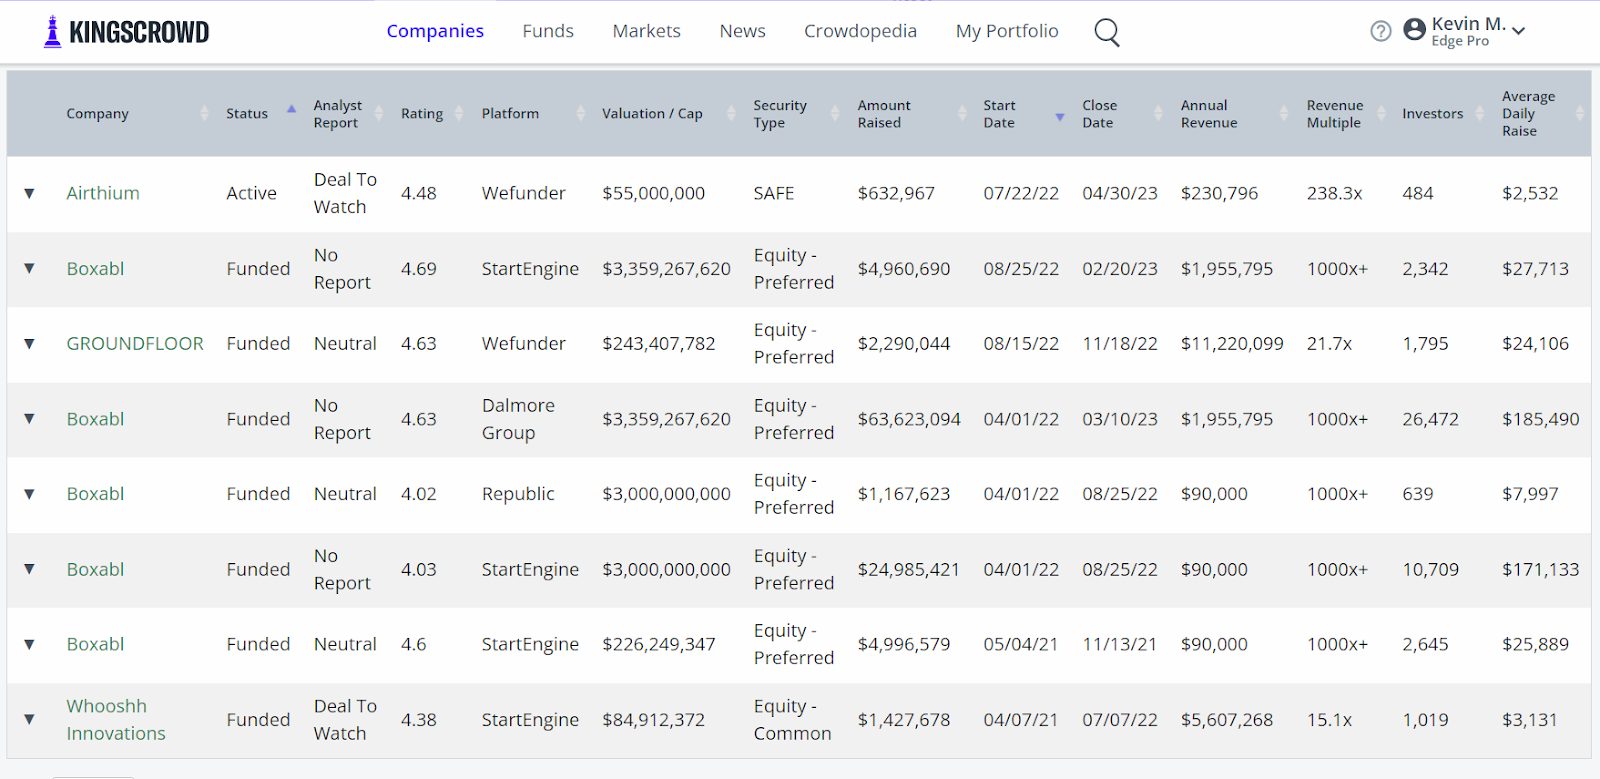The width and height of the screenshot is (1600, 779).
Task: Sort by the Valuation / Cap column
Action: click(652, 114)
